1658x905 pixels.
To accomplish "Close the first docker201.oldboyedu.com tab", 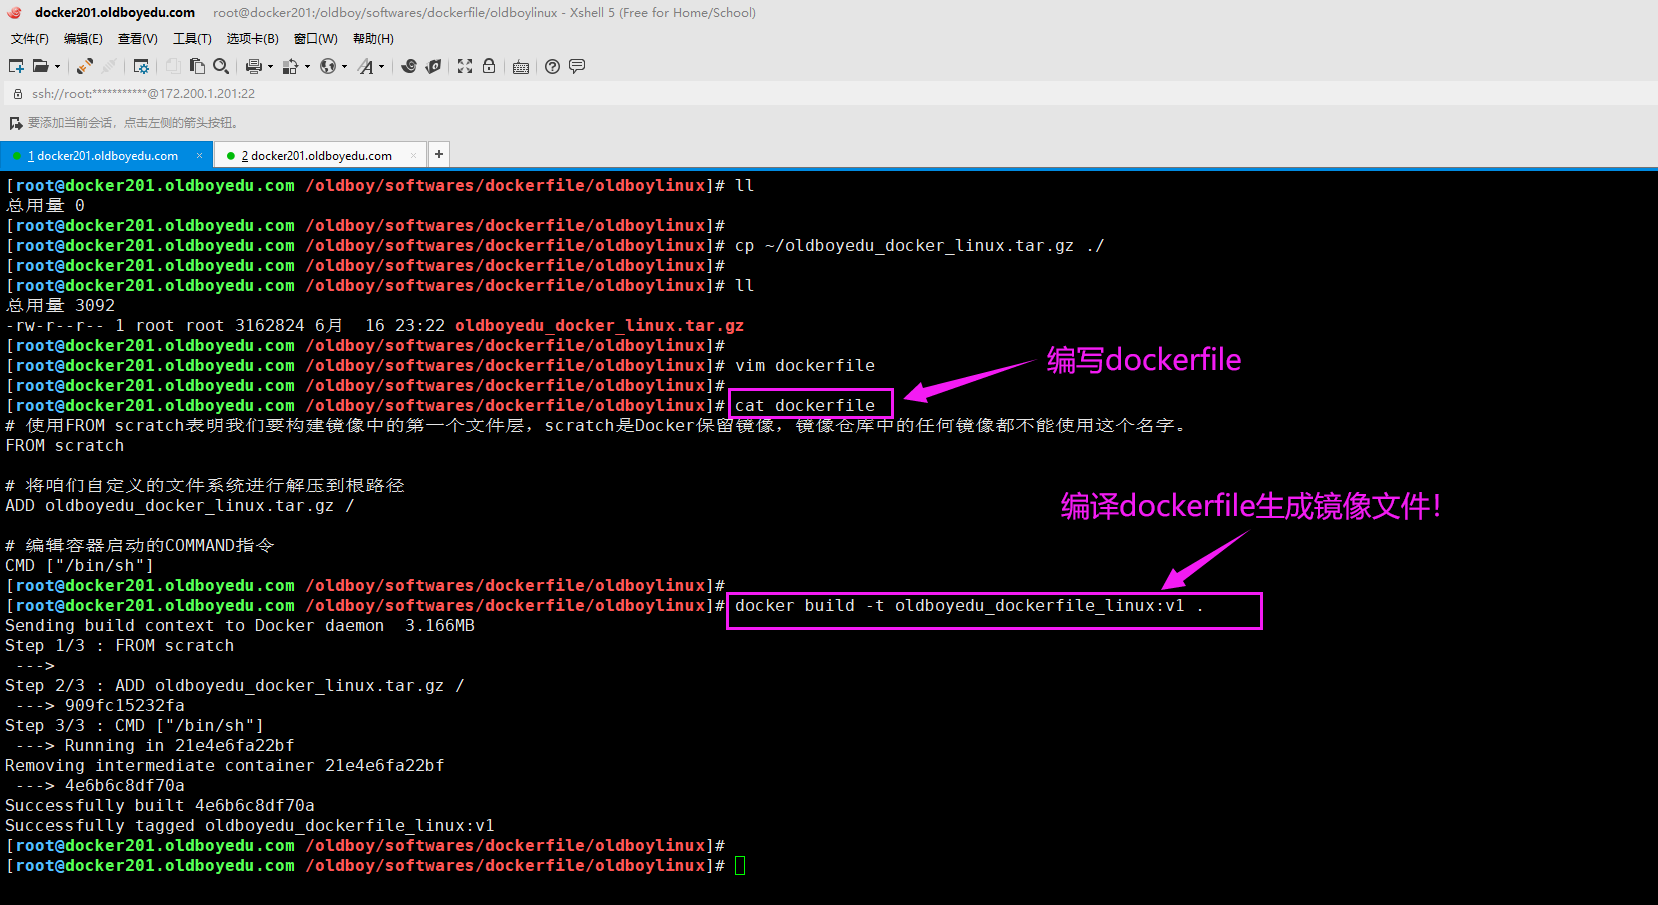I will pos(199,155).
